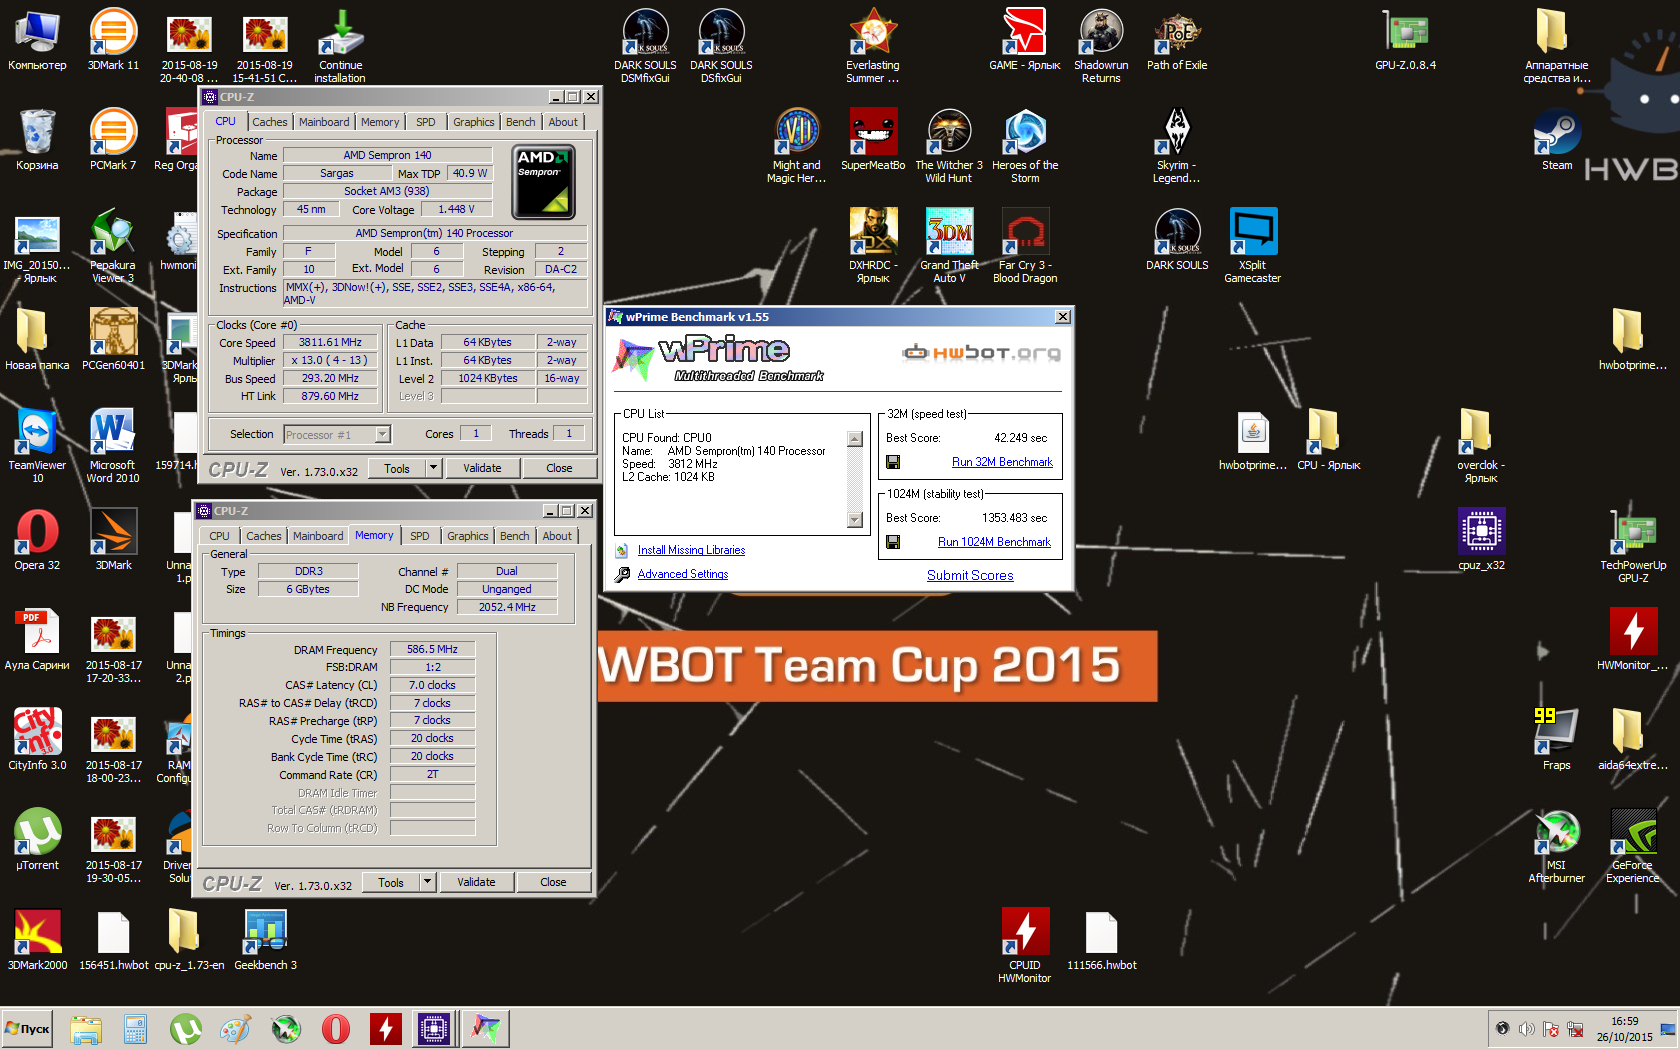Open the Skyrim Legendary desktop shortcut
Viewport: 1680px width, 1050px height.
[1177, 146]
